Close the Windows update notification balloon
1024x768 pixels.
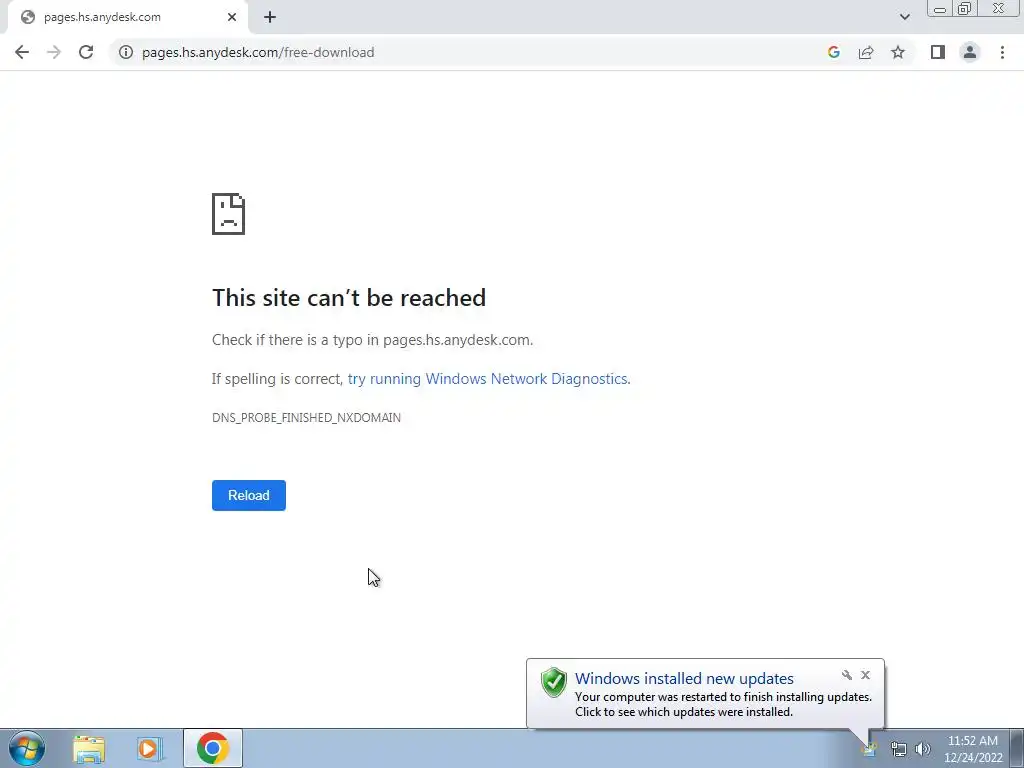coord(865,675)
